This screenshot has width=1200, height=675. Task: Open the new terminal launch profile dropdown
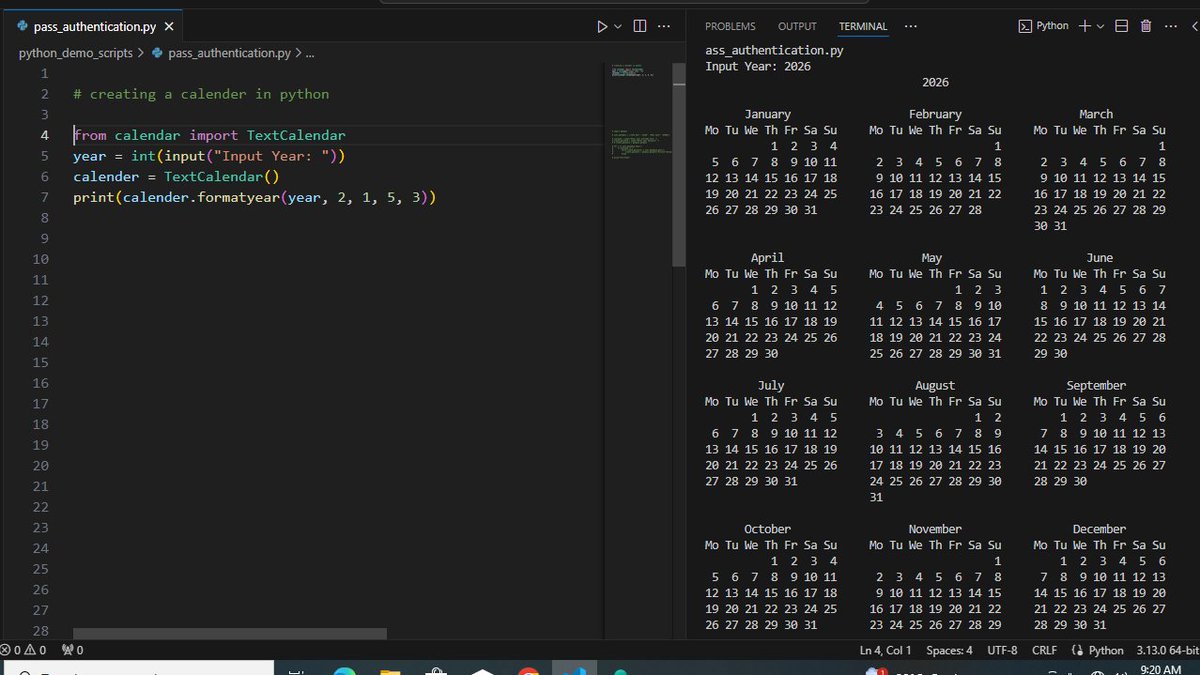[1100, 26]
